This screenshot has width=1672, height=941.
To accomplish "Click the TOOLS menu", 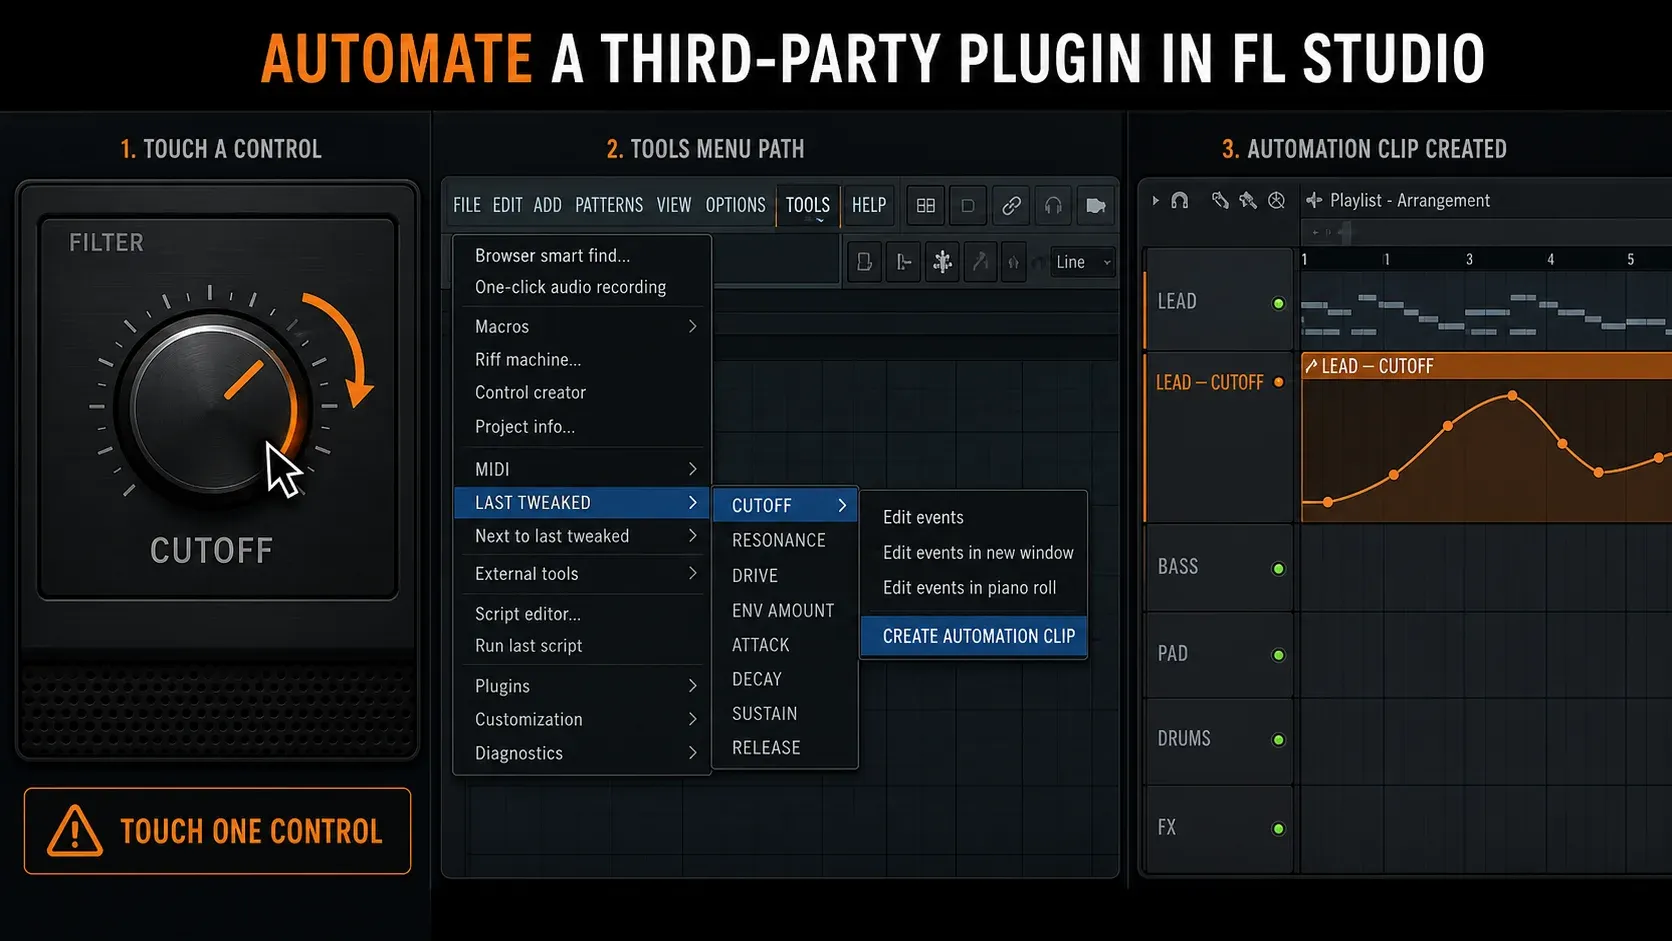I will click(x=808, y=205).
